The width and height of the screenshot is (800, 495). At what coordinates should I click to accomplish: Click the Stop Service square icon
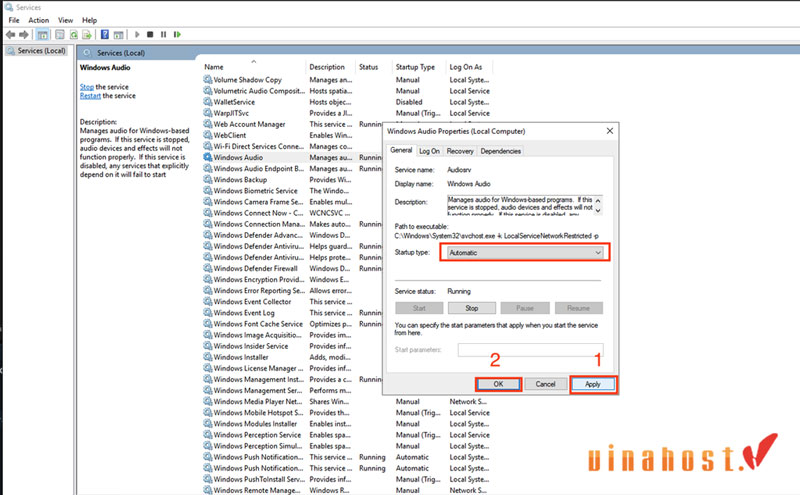pyautogui.click(x=150, y=35)
